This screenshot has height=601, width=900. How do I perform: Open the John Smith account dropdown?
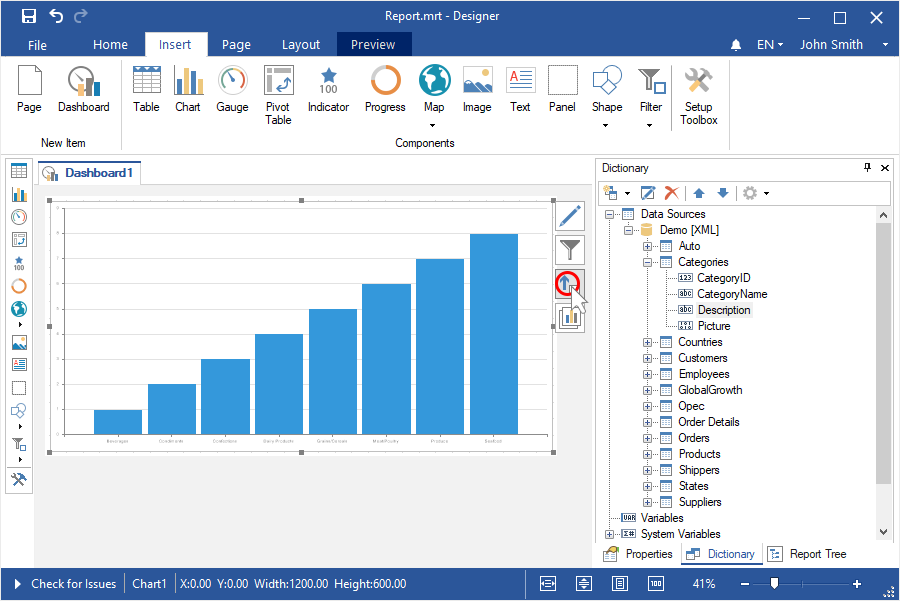[844, 45]
